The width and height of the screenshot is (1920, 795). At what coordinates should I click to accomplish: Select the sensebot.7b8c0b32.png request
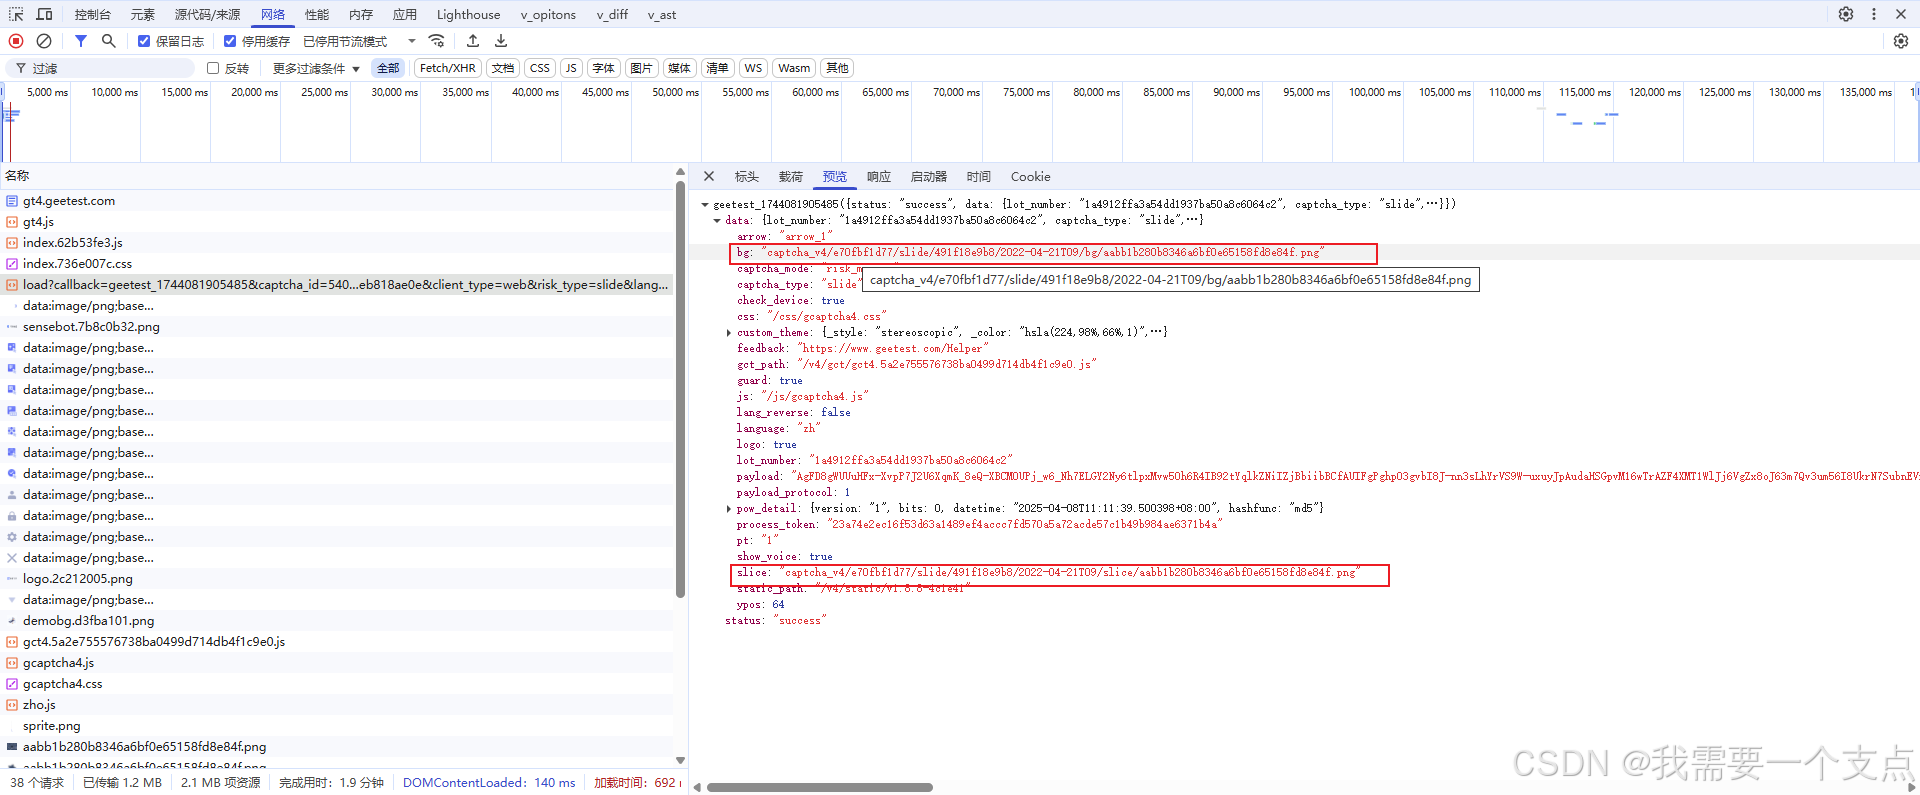pos(336,327)
